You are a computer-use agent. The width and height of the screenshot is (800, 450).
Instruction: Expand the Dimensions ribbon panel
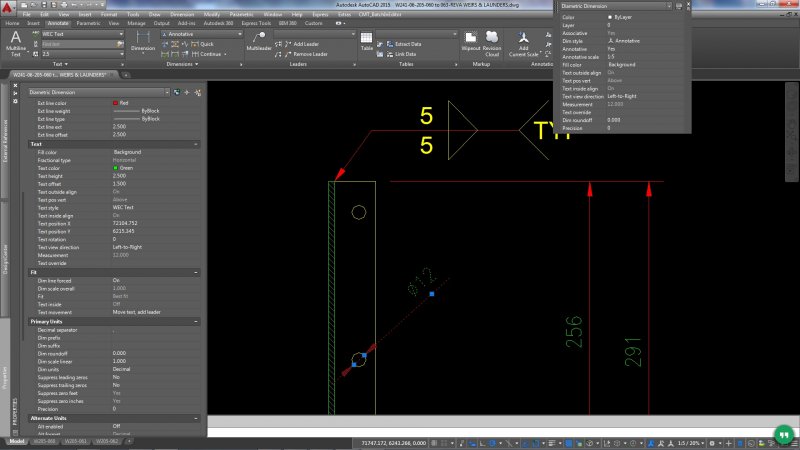(182, 64)
